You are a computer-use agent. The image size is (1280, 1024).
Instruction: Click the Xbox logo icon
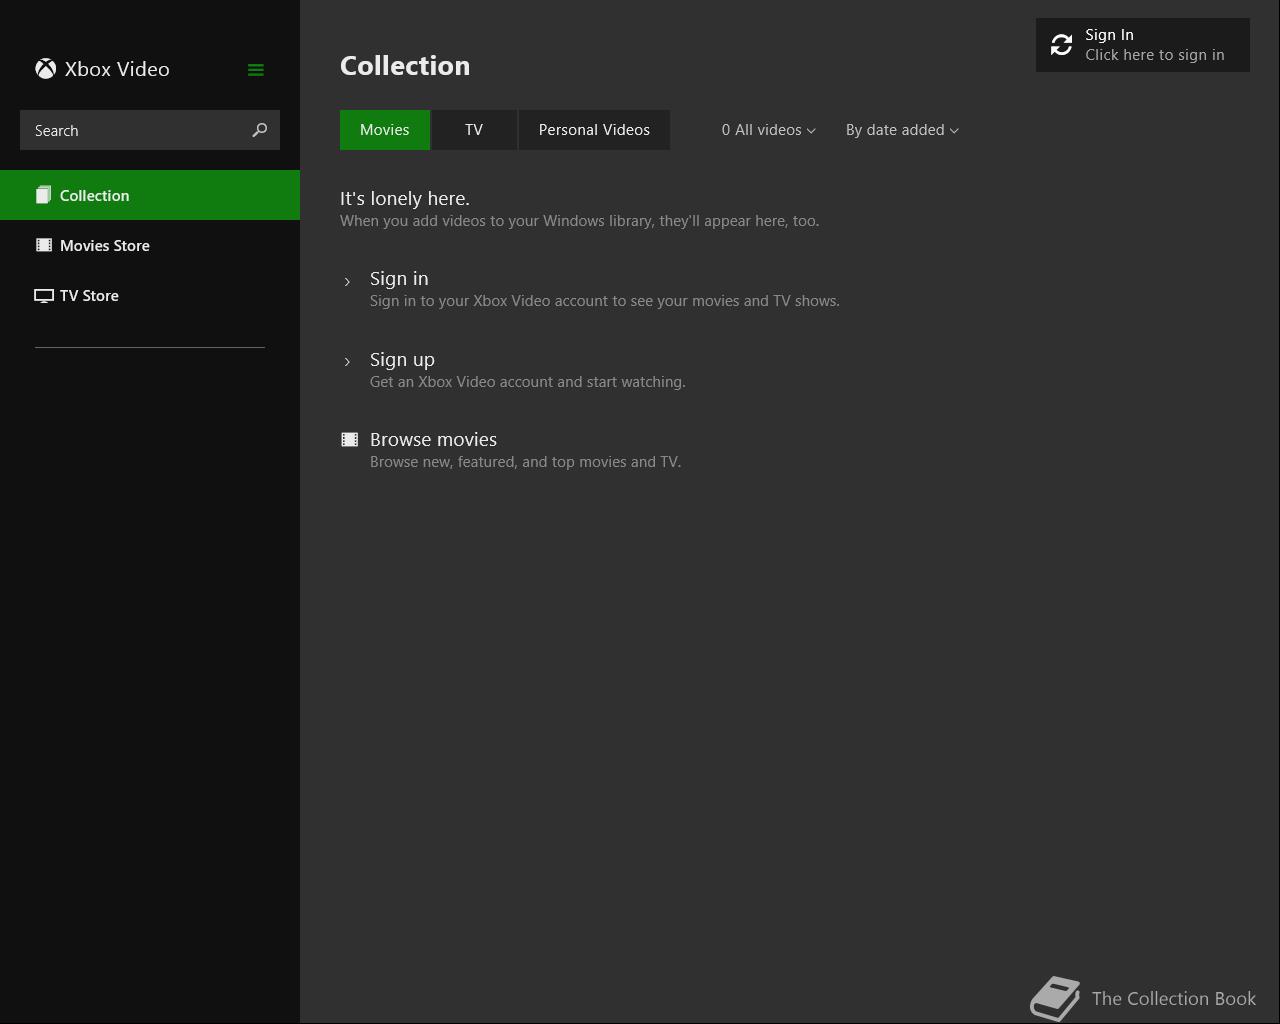coord(45,69)
